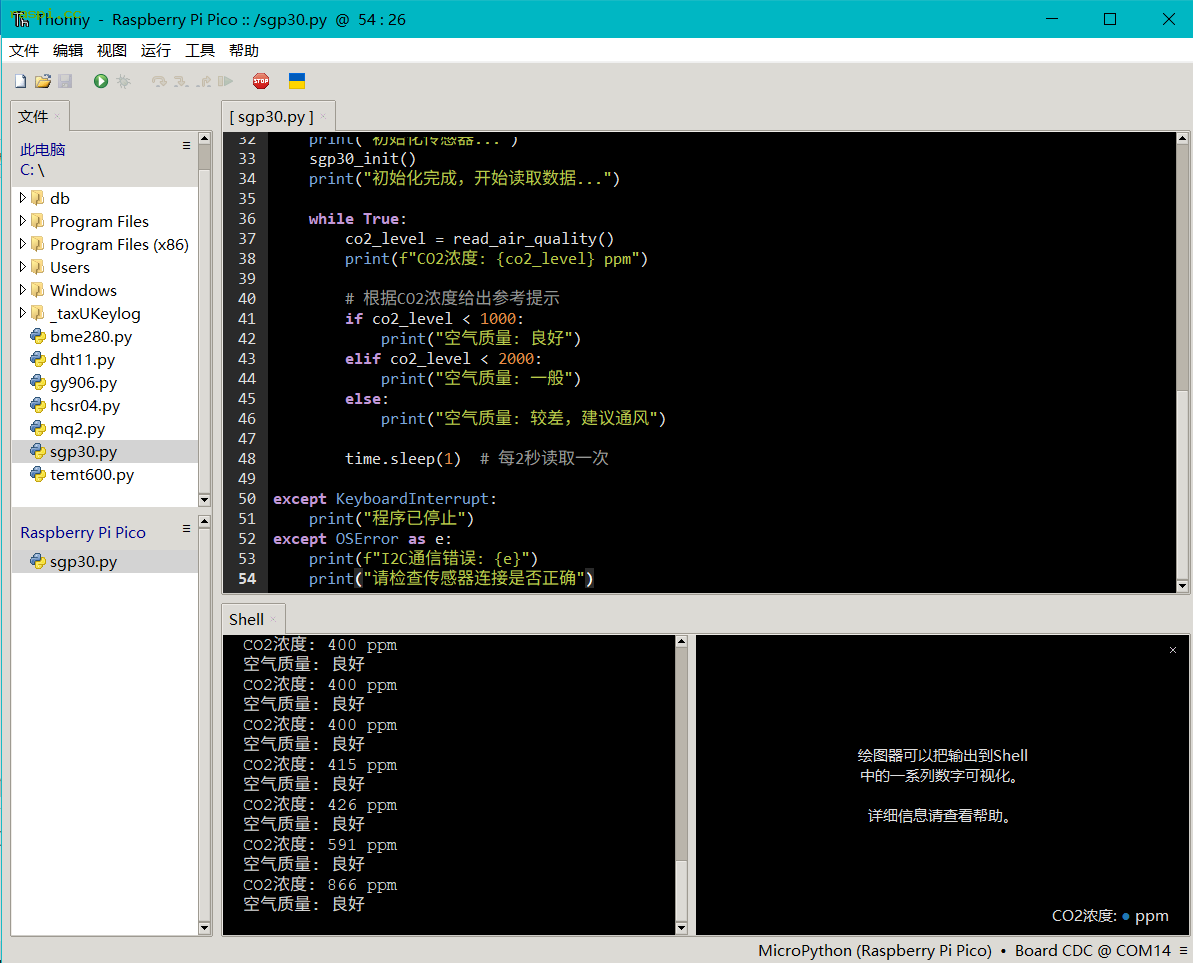The width and height of the screenshot is (1193, 963).
Task: Expand the Program Files (x86) folder
Action: [x=23, y=244]
